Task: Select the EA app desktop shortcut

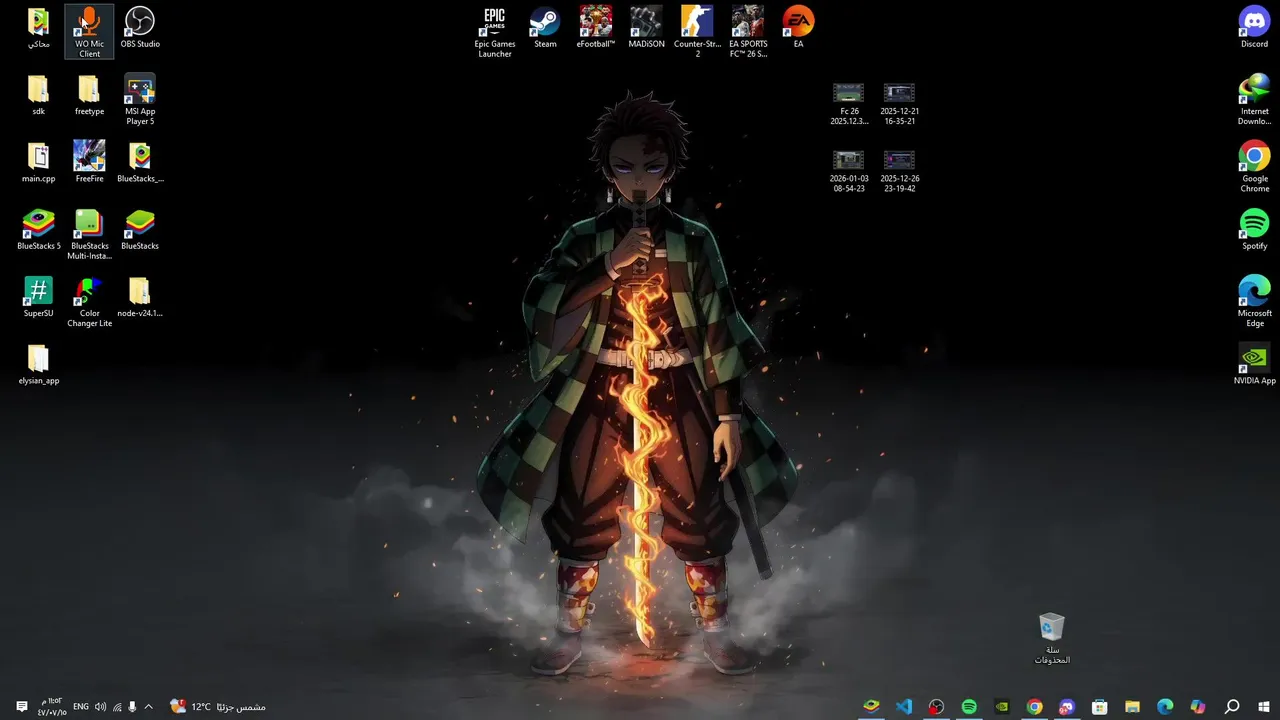Action: [x=798, y=28]
